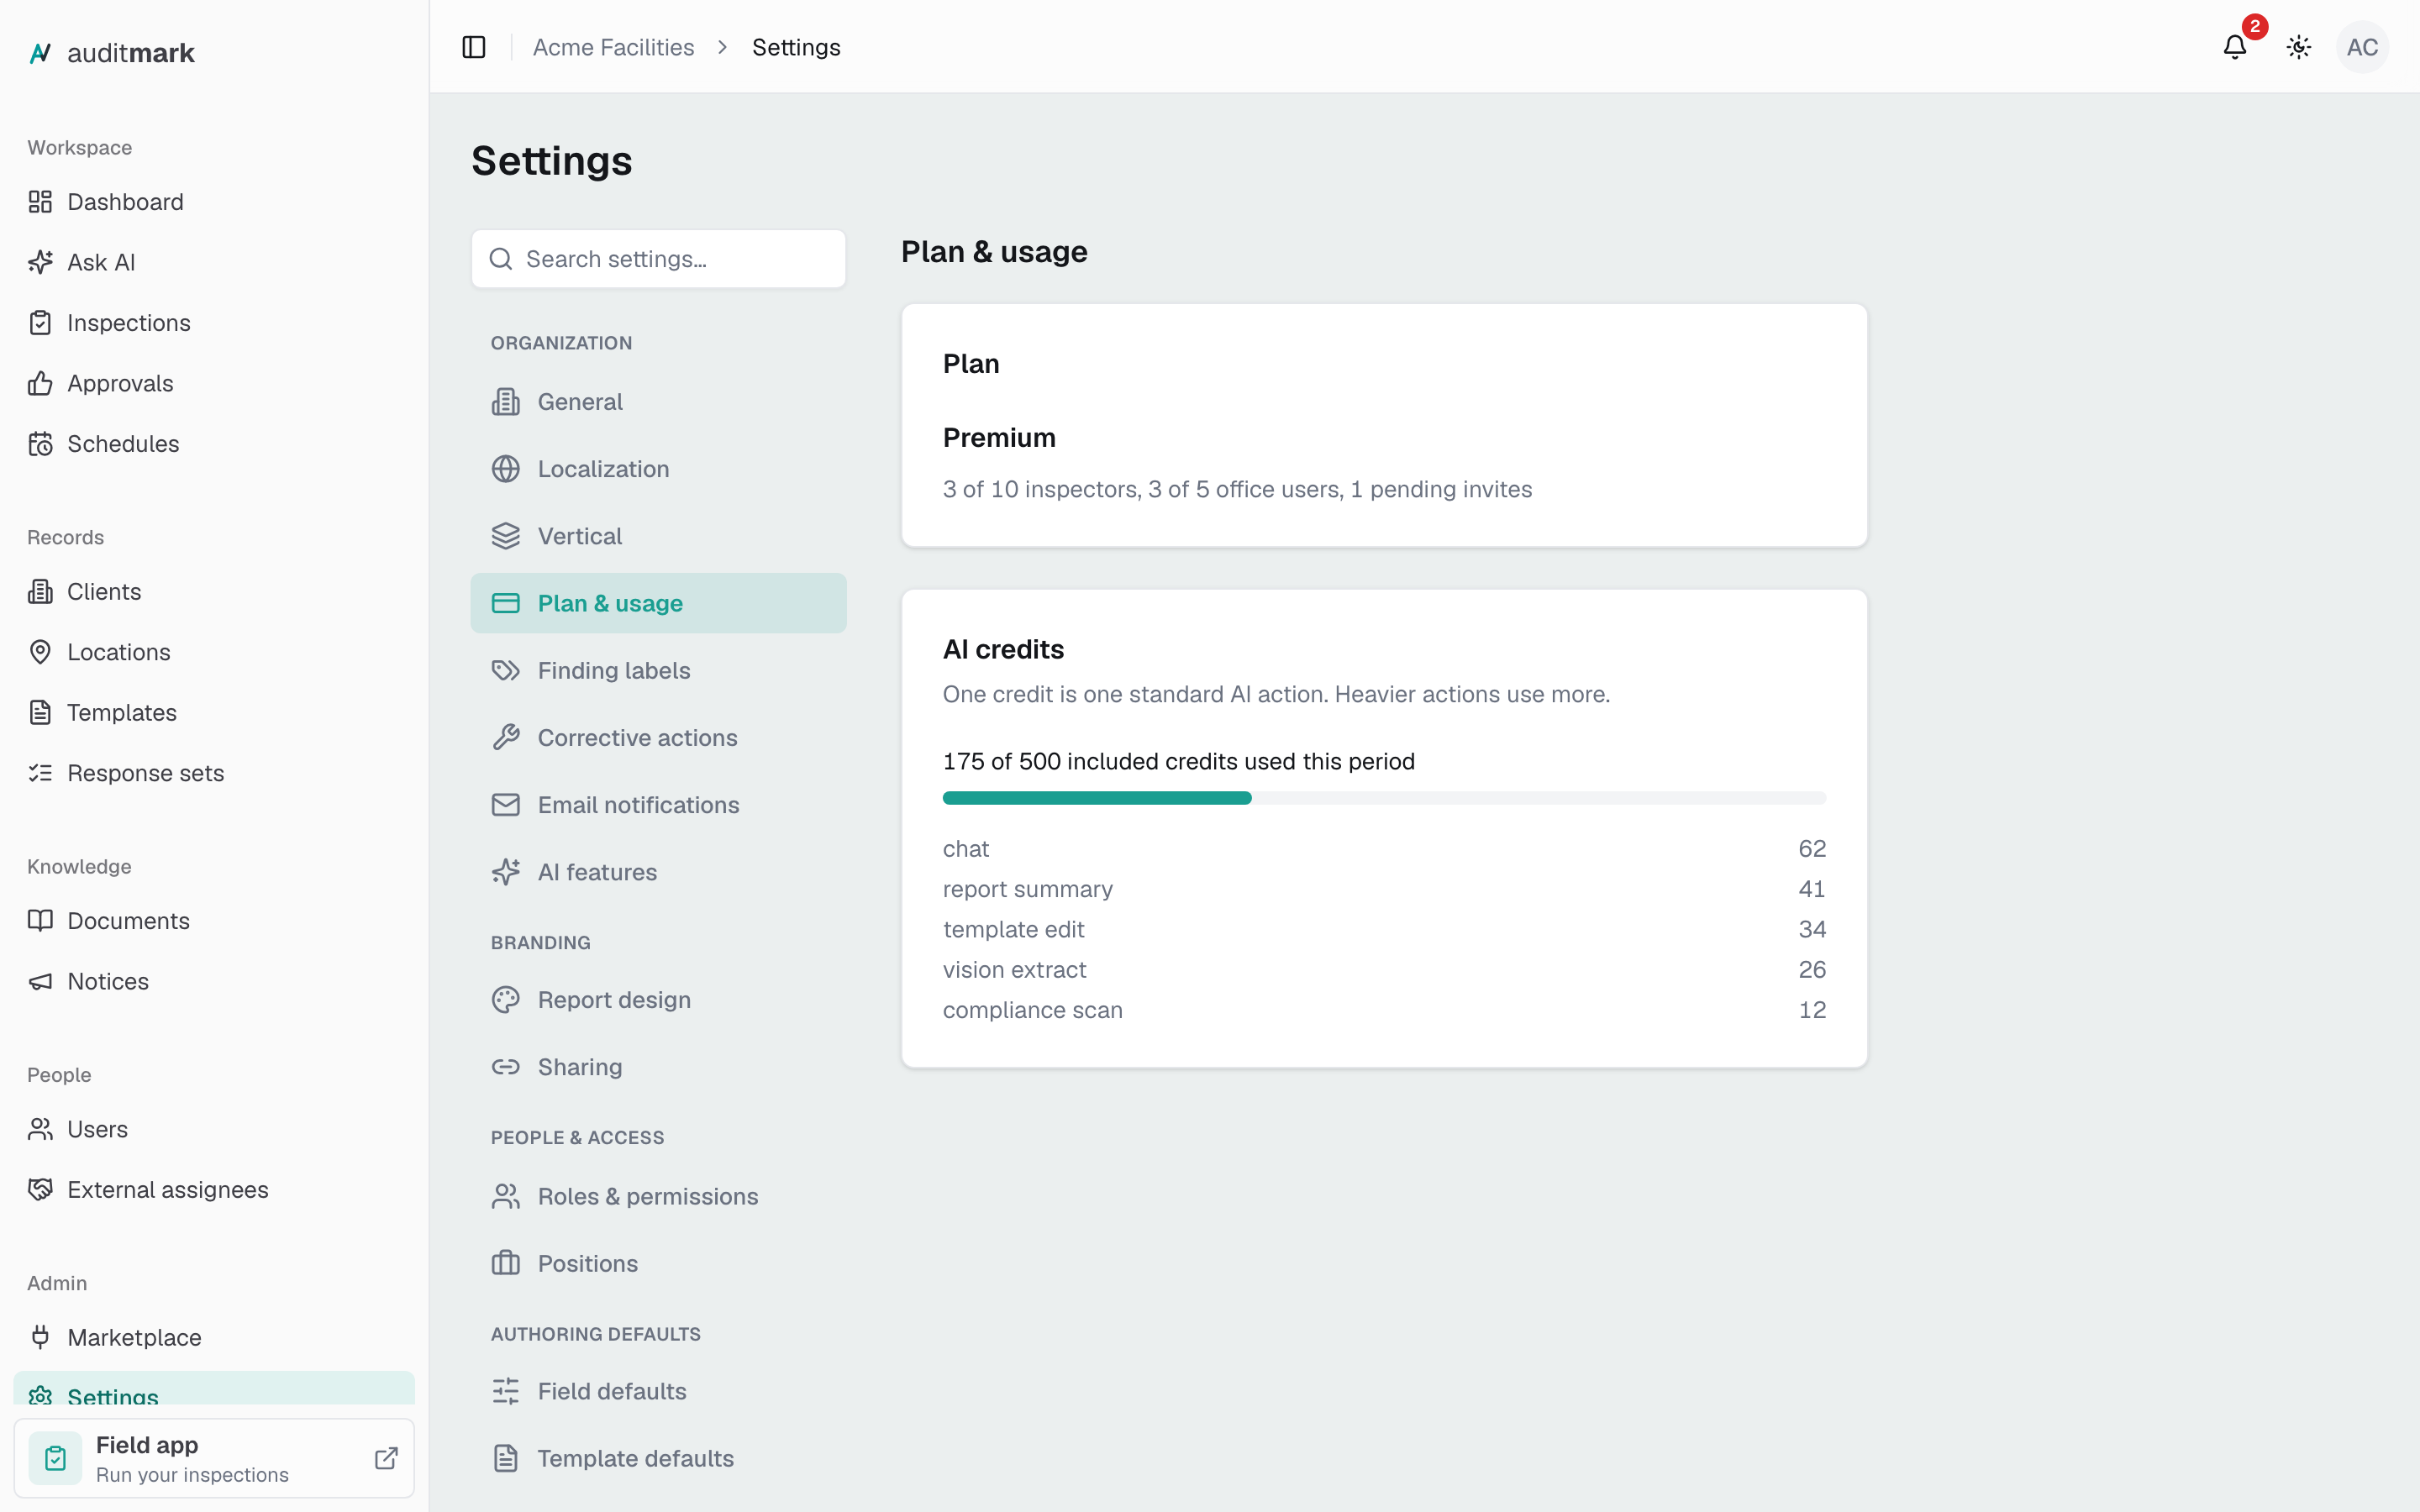The image size is (2420, 1512).
Task: Click the External assignees handshake icon
Action: coord(40,1190)
